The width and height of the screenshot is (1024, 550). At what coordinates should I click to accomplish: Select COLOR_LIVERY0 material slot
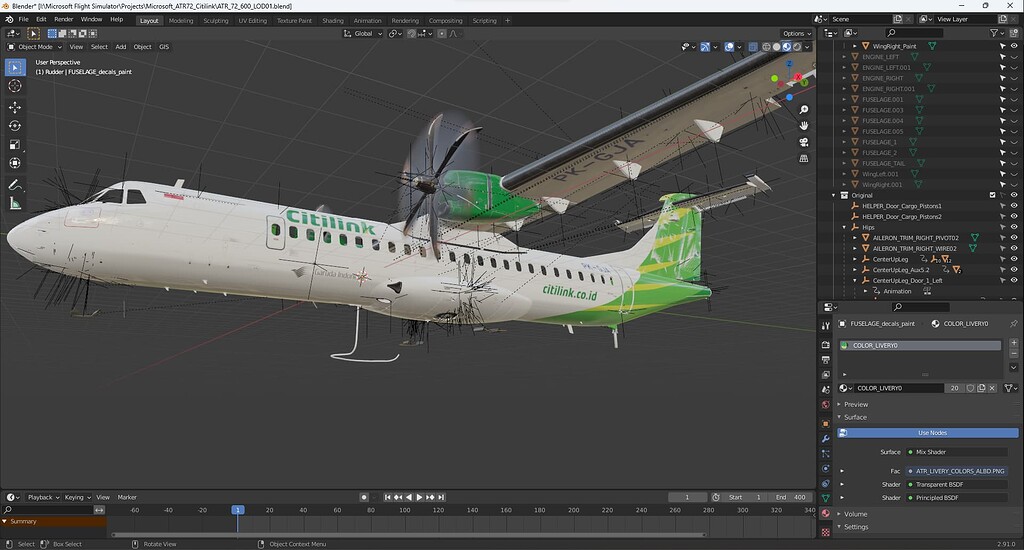pyautogui.click(x=920, y=346)
